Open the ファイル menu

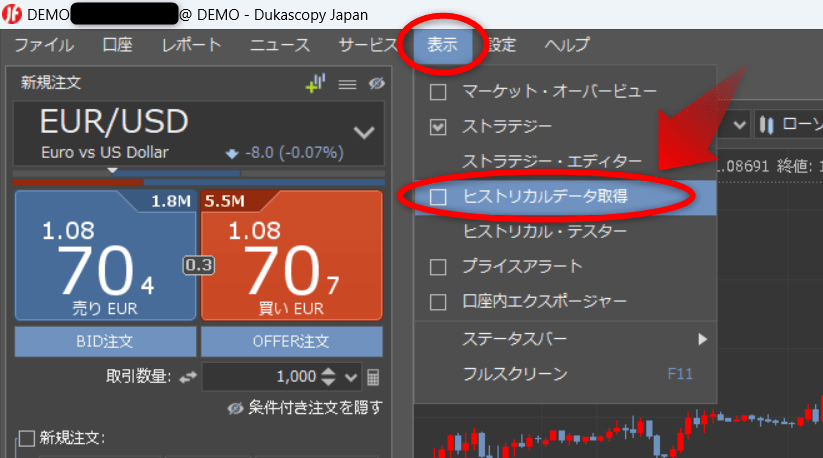point(44,45)
